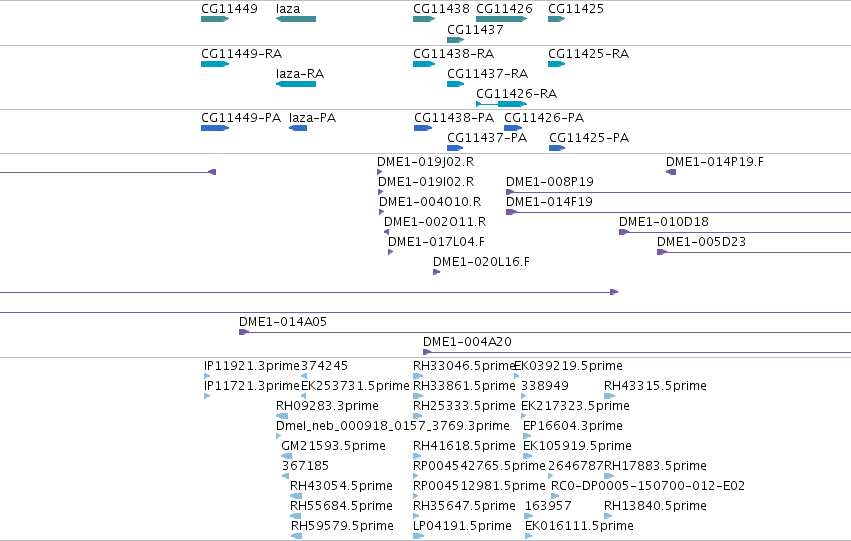Select the CG11449 gene arrow
The width and height of the screenshot is (851, 541).
point(215,19)
